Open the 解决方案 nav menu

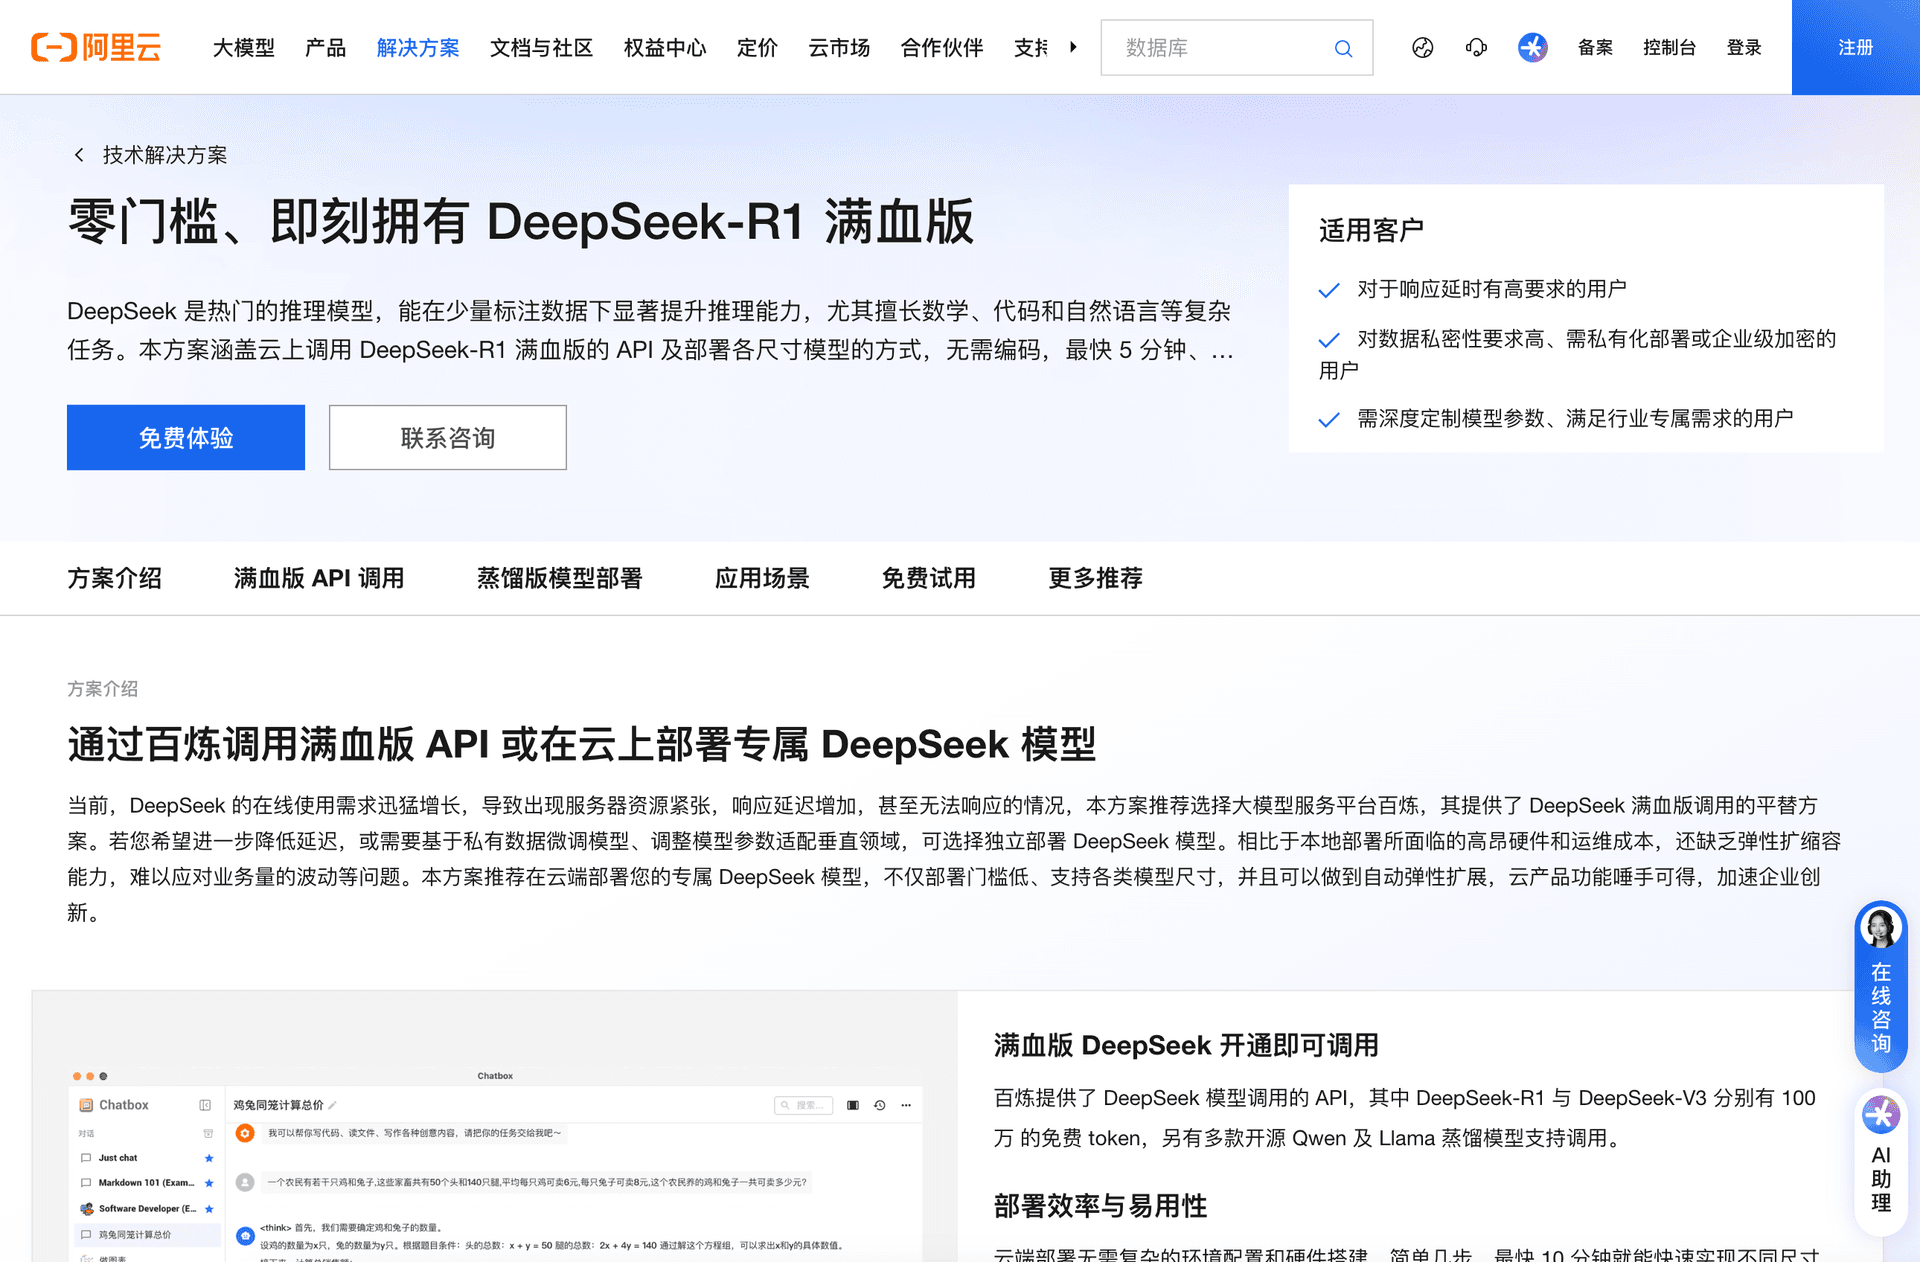click(x=418, y=48)
